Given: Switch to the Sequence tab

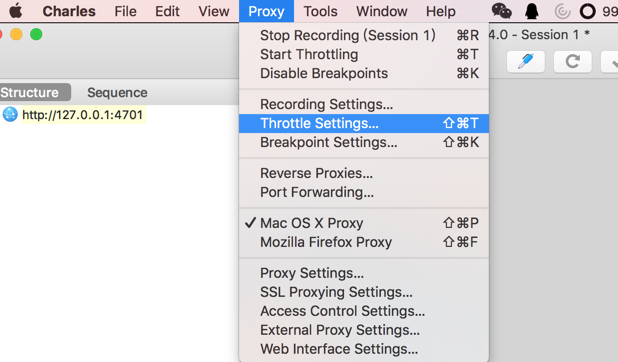Looking at the screenshot, I should (117, 93).
